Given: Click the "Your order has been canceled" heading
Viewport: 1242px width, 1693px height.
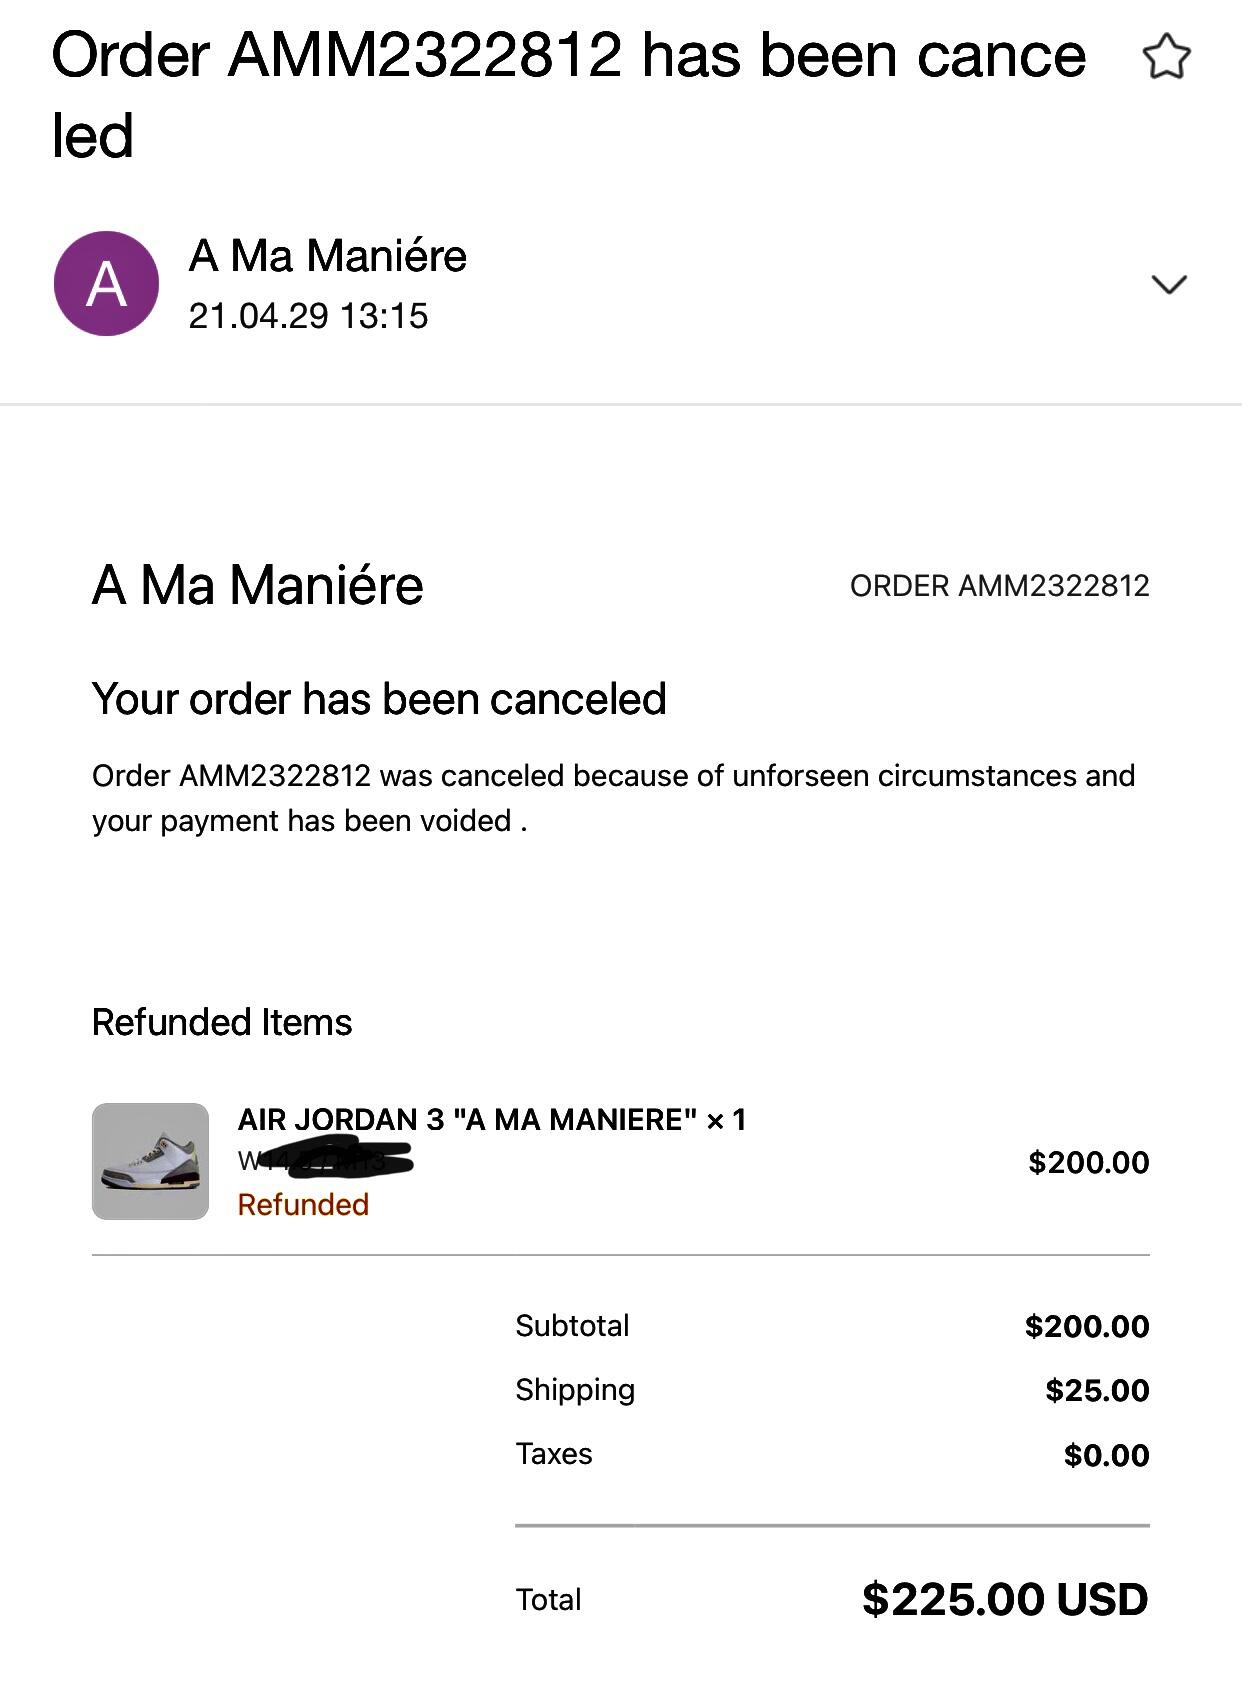Looking at the screenshot, I should click(379, 699).
